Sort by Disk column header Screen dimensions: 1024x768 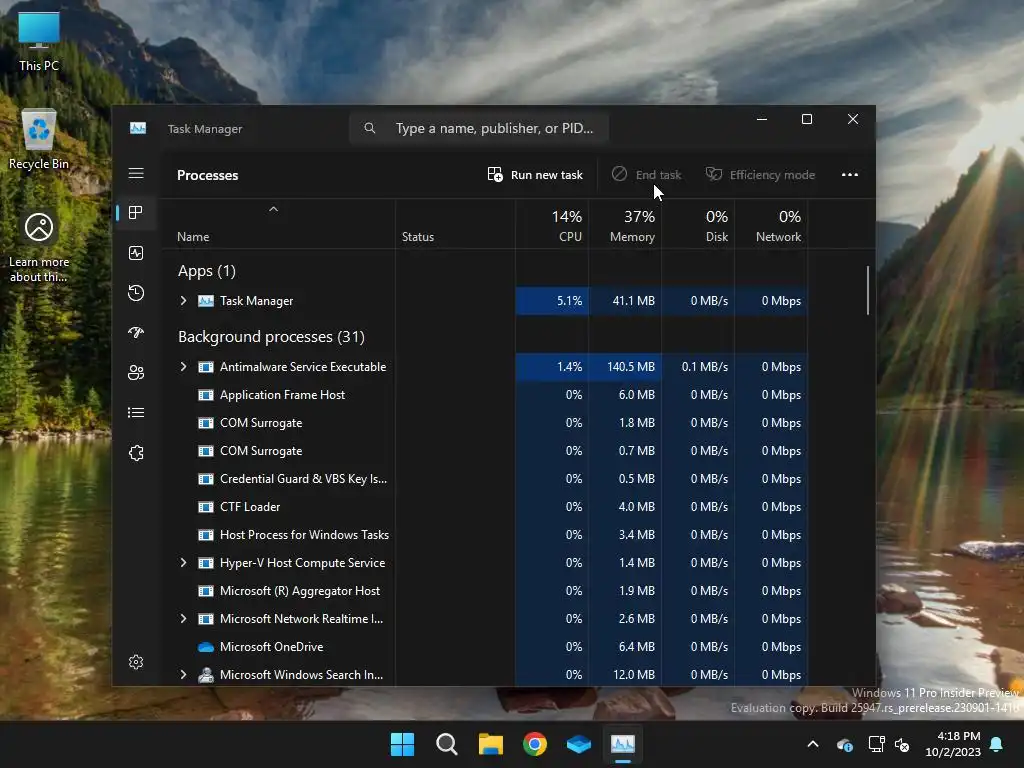[x=699, y=225]
